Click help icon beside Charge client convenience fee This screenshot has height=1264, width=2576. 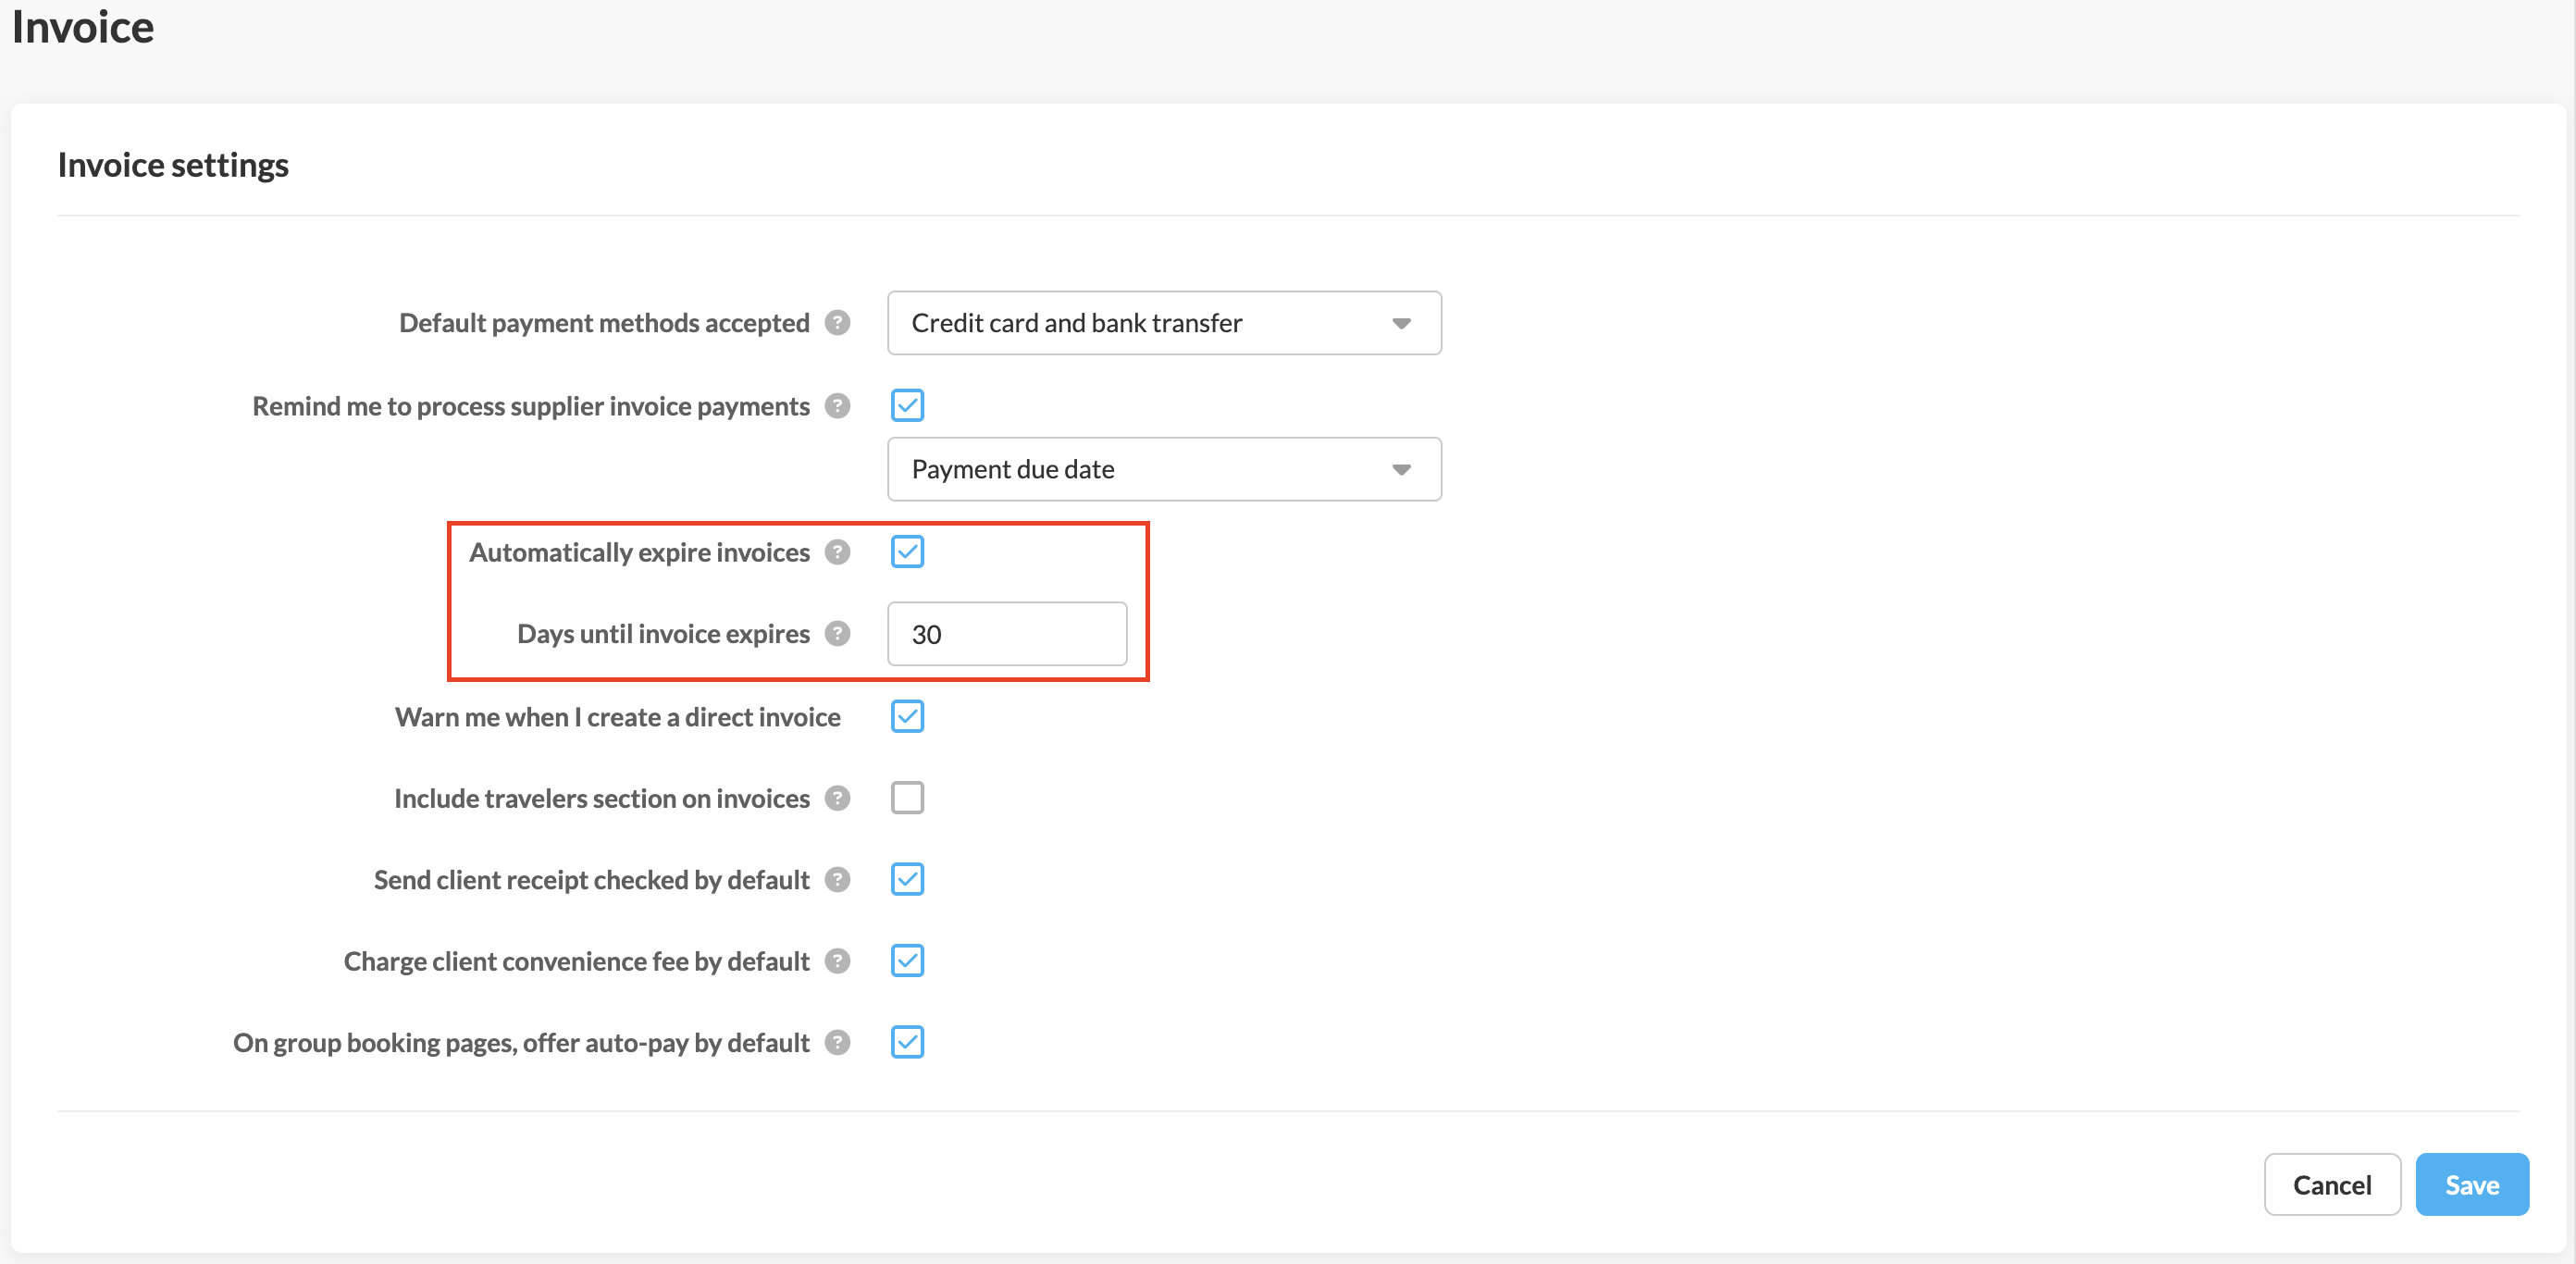[x=837, y=961]
